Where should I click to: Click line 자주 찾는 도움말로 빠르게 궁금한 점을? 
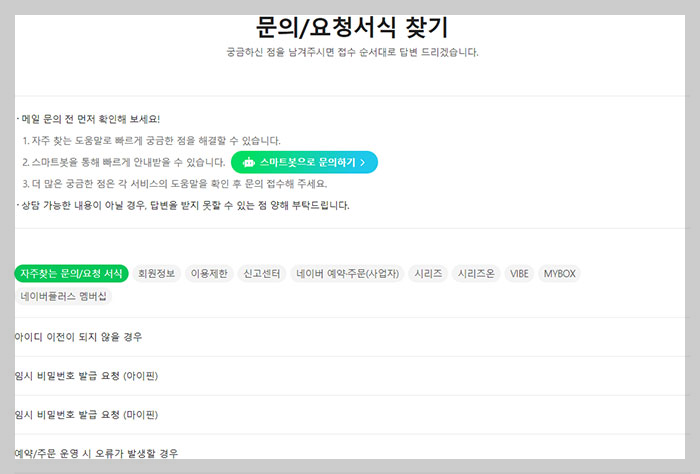point(151,141)
